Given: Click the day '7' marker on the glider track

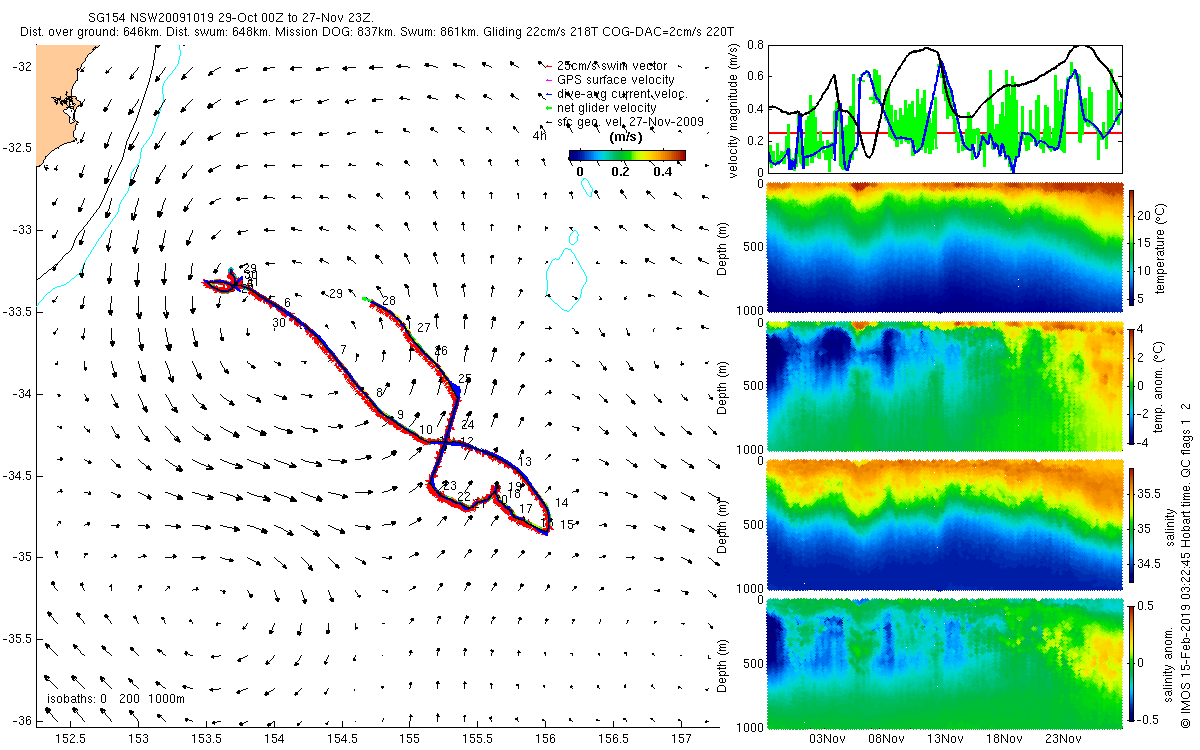Looking at the screenshot, I should [x=343, y=349].
